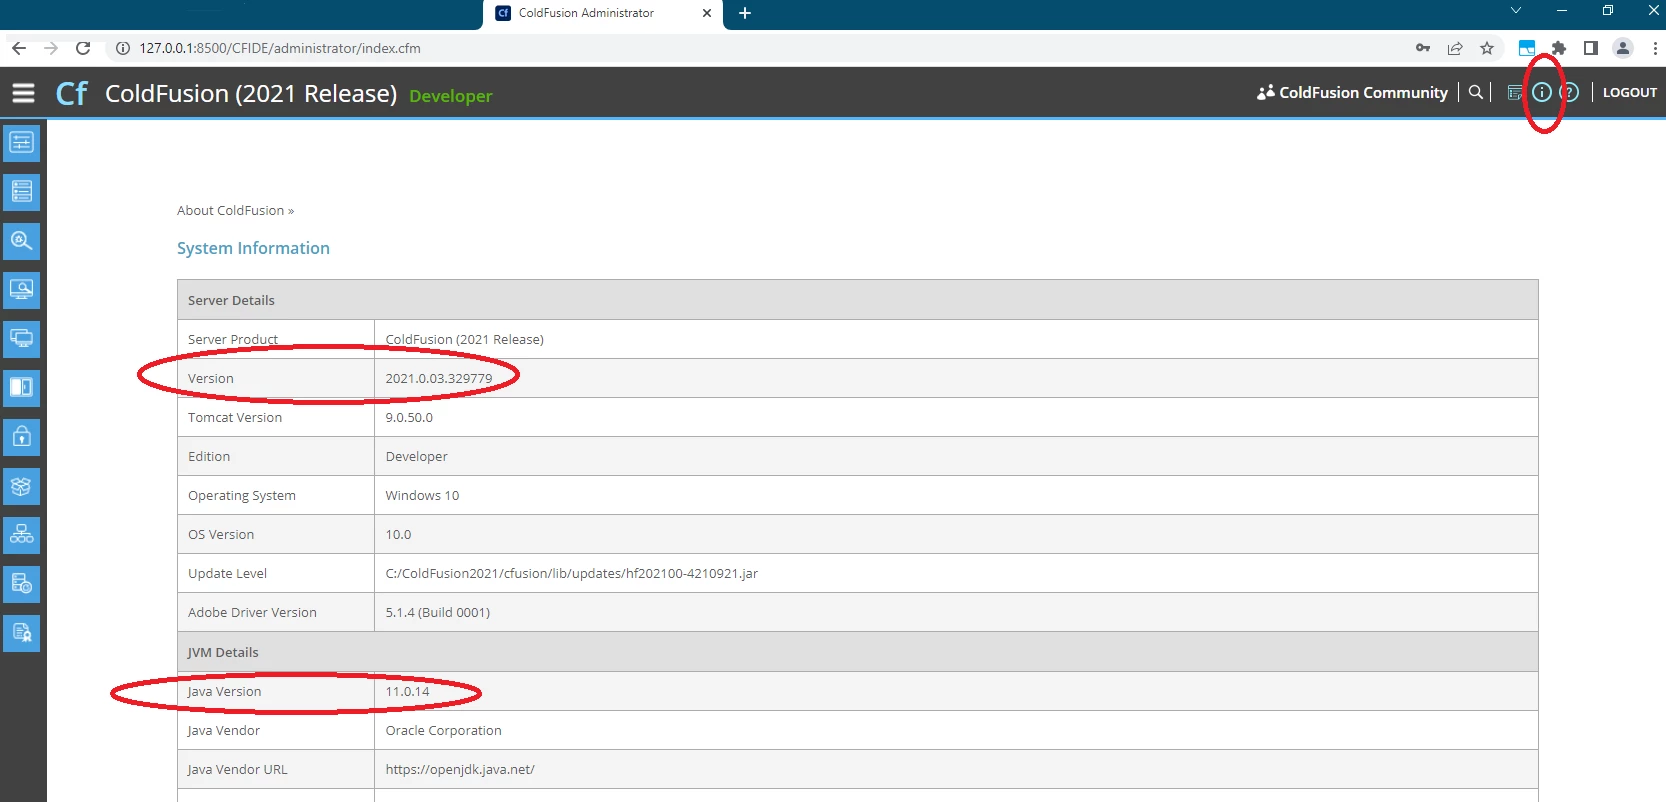The height and width of the screenshot is (802, 1666).
Task: Open the browser profile avatar
Action: pos(1623,48)
